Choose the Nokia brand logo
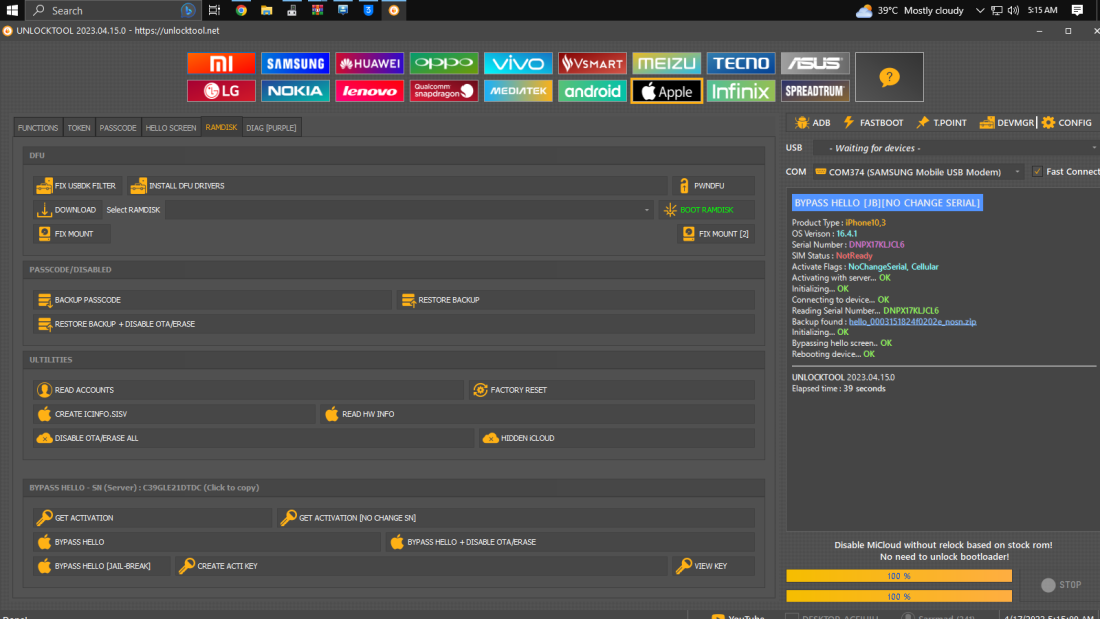This screenshot has width=1100, height=619. (295, 91)
